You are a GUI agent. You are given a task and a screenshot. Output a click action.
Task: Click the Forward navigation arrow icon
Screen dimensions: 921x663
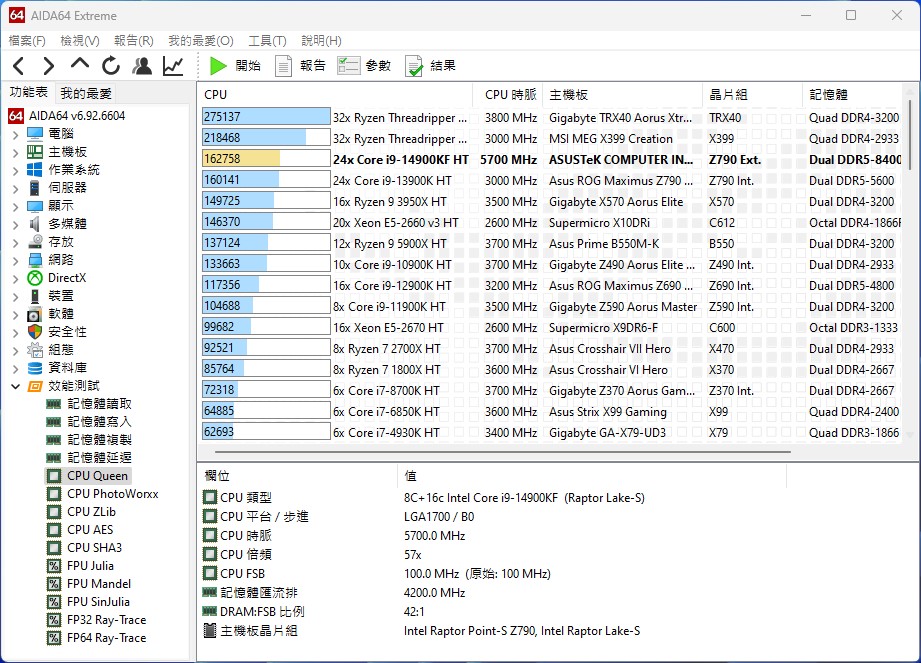[x=49, y=66]
